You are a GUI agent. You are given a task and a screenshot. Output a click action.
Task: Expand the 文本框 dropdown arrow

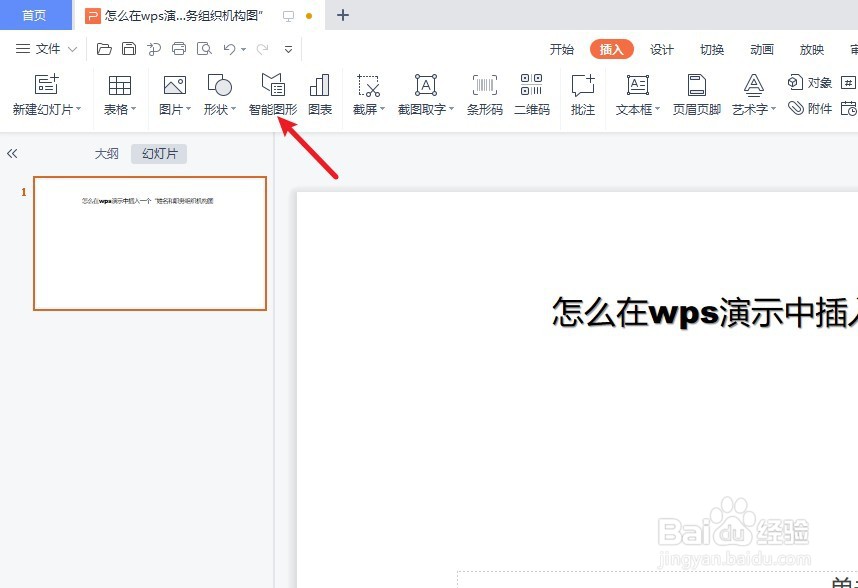(657, 109)
